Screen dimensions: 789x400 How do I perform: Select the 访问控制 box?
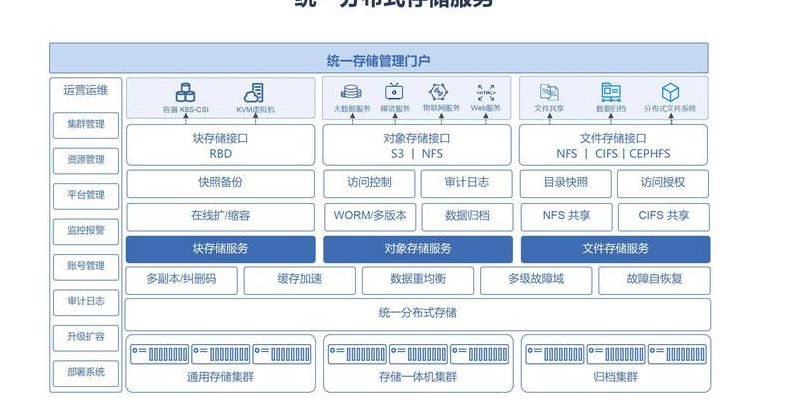[x=369, y=184]
